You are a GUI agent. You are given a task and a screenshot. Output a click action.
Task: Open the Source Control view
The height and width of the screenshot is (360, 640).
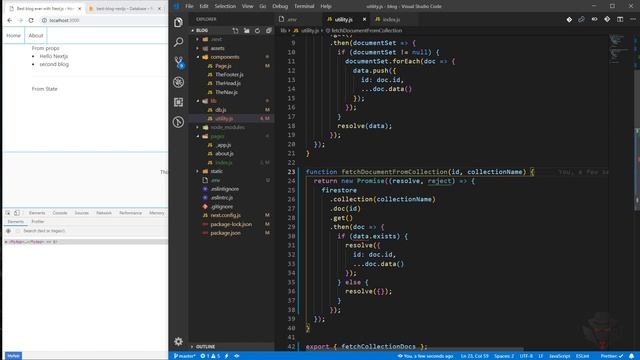click(x=178, y=62)
